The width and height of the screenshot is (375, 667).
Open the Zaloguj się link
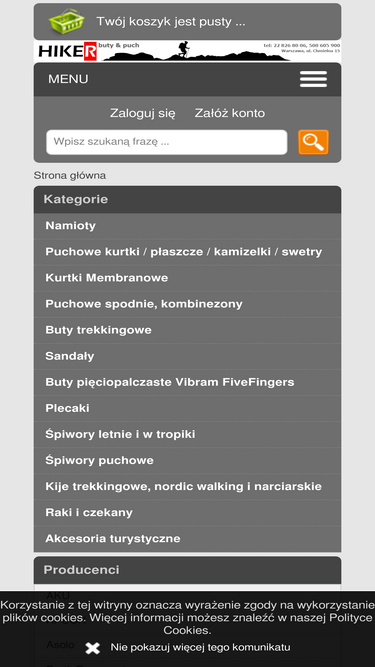point(142,113)
